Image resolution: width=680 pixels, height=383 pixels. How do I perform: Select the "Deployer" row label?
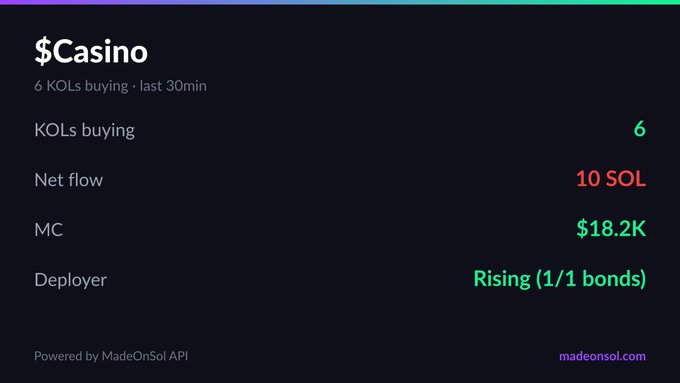pyautogui.click(x=71, y=280)
